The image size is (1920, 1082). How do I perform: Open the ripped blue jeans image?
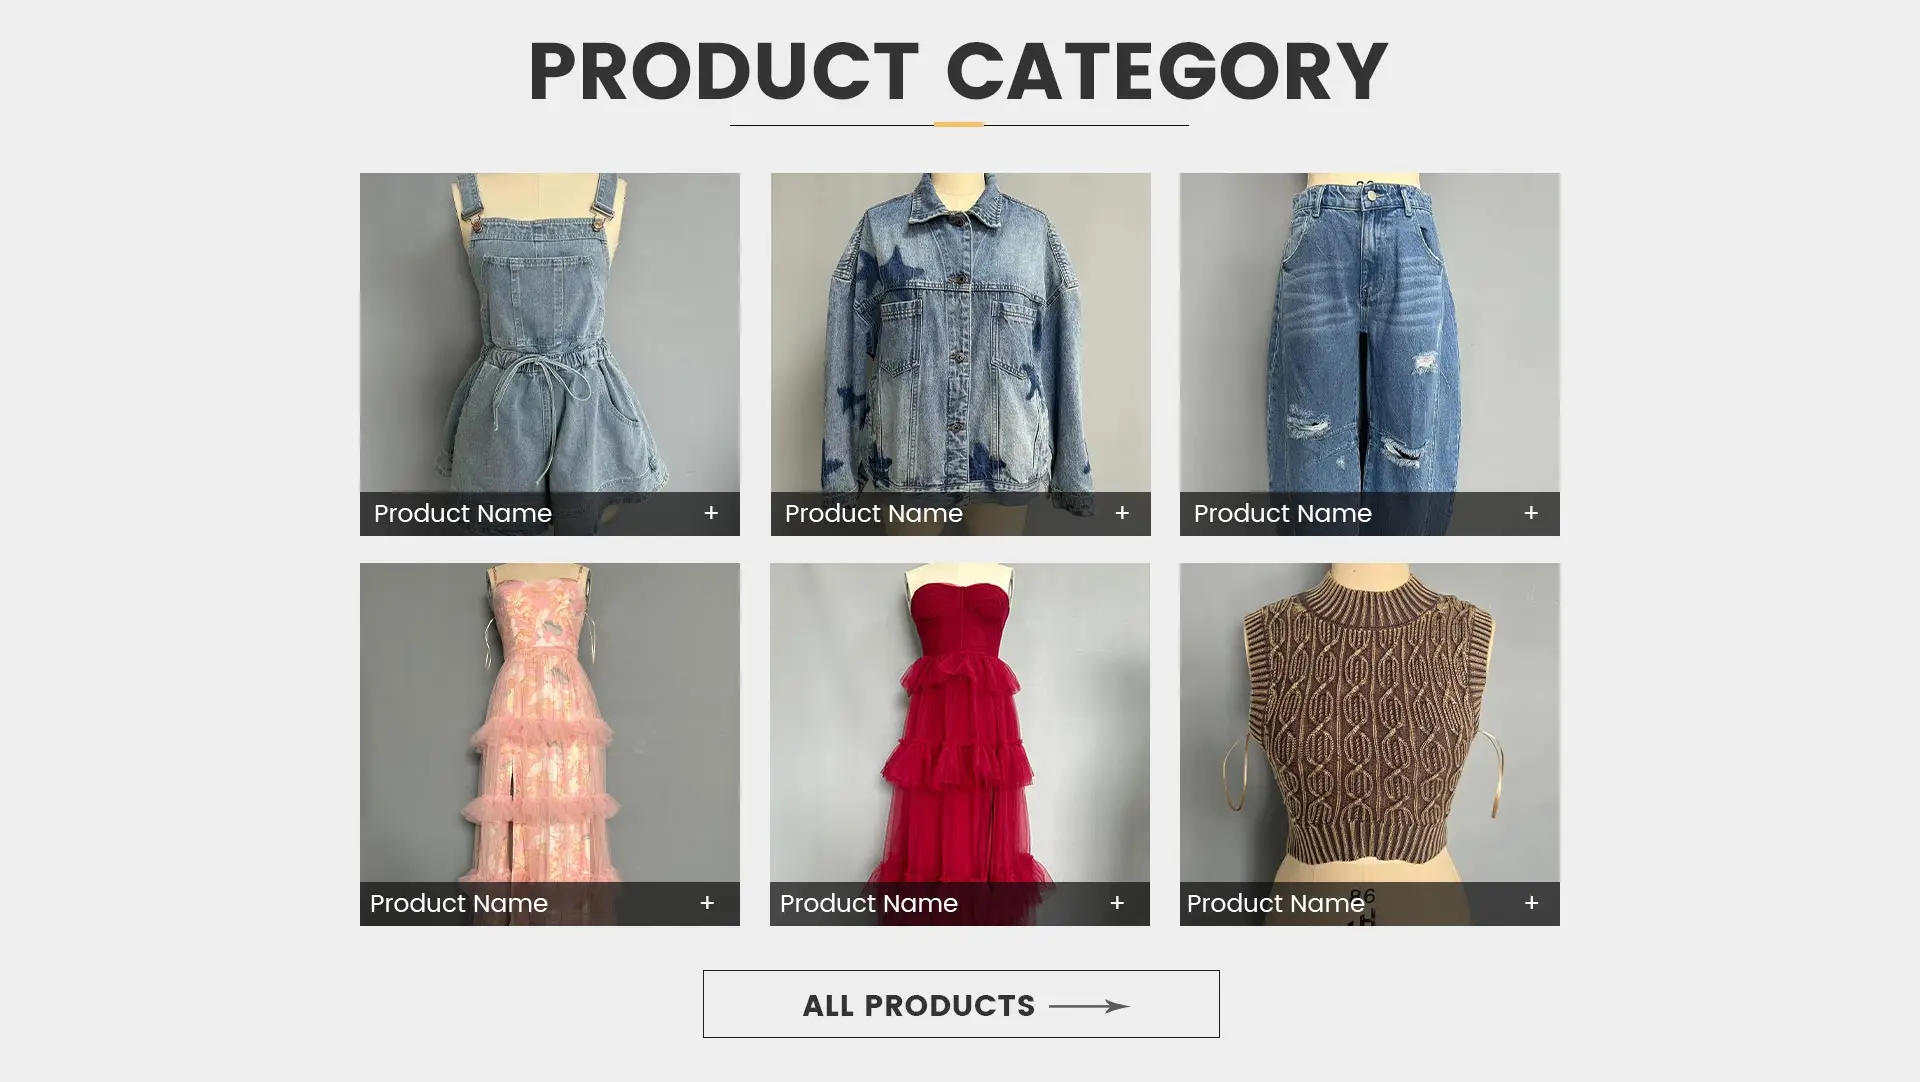[x=1369, y=333]
